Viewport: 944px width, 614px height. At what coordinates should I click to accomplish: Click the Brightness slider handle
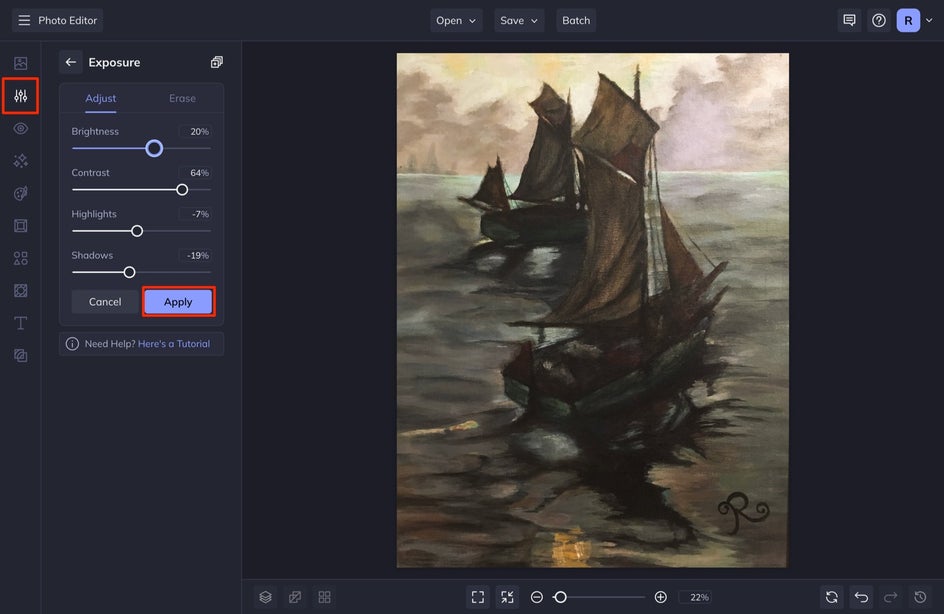(x=154, y=148)
